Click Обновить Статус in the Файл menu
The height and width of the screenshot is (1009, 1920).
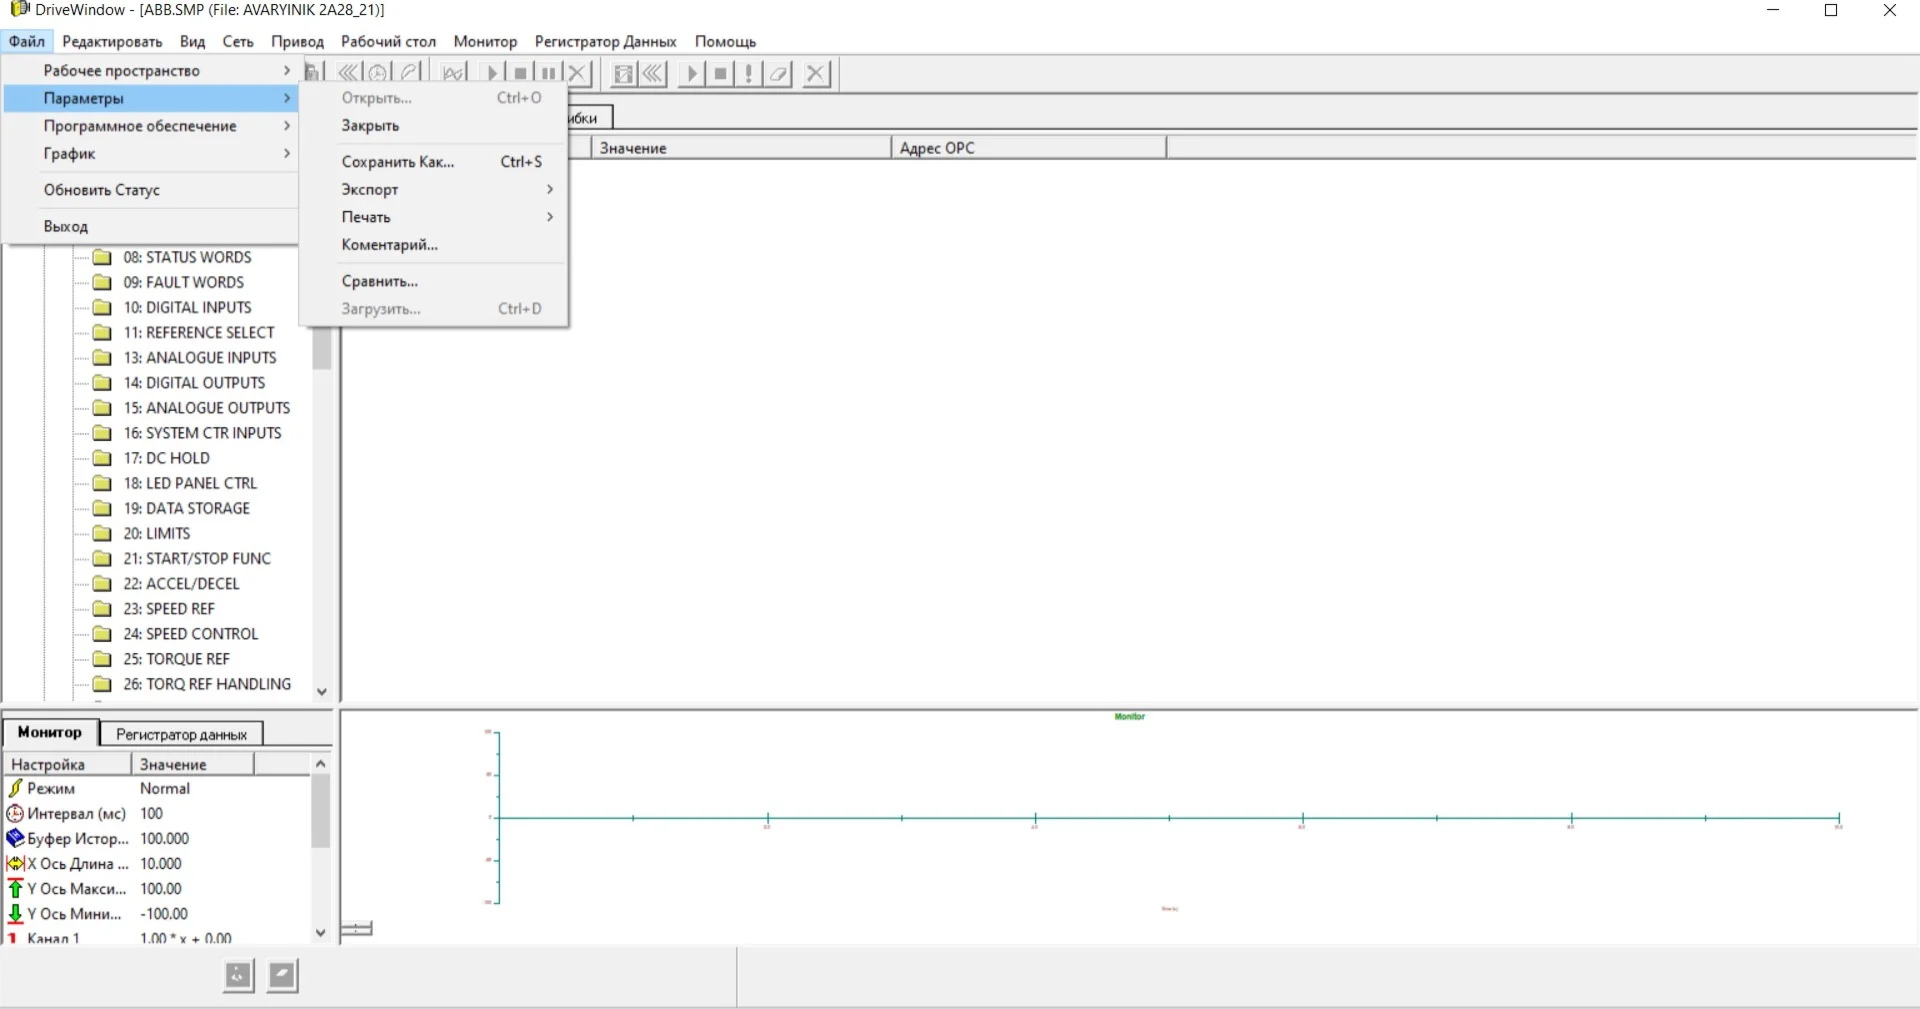[101, 189]
